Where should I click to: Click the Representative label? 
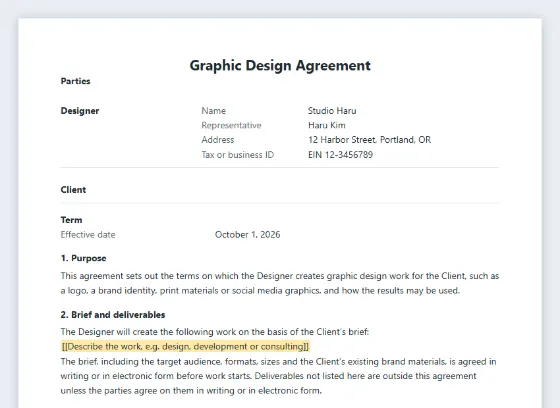point(231,125)
